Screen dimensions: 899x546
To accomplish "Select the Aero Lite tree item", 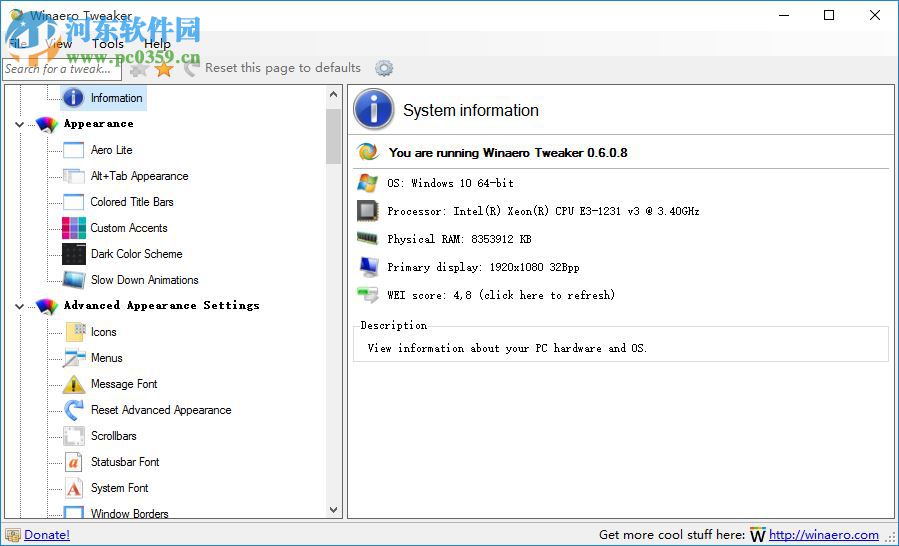I will pos(111,150).
